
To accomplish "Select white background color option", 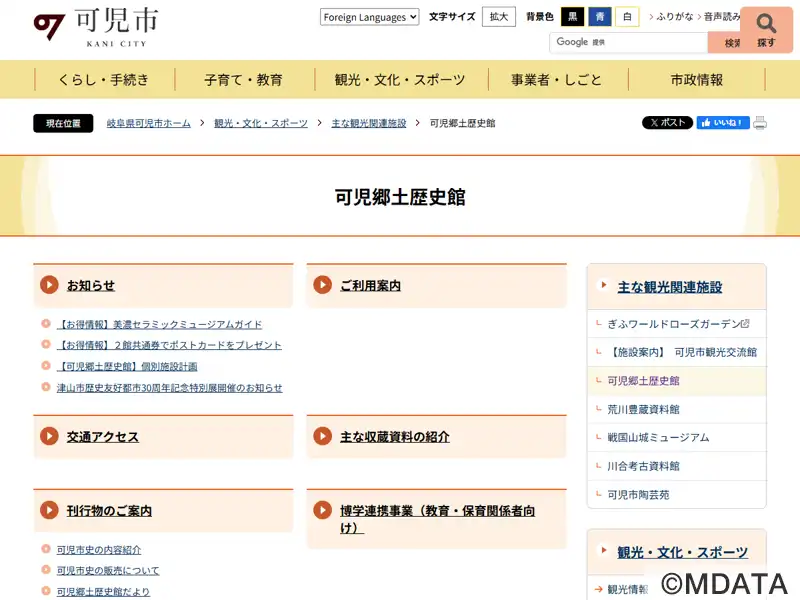I will coord(627,17).
